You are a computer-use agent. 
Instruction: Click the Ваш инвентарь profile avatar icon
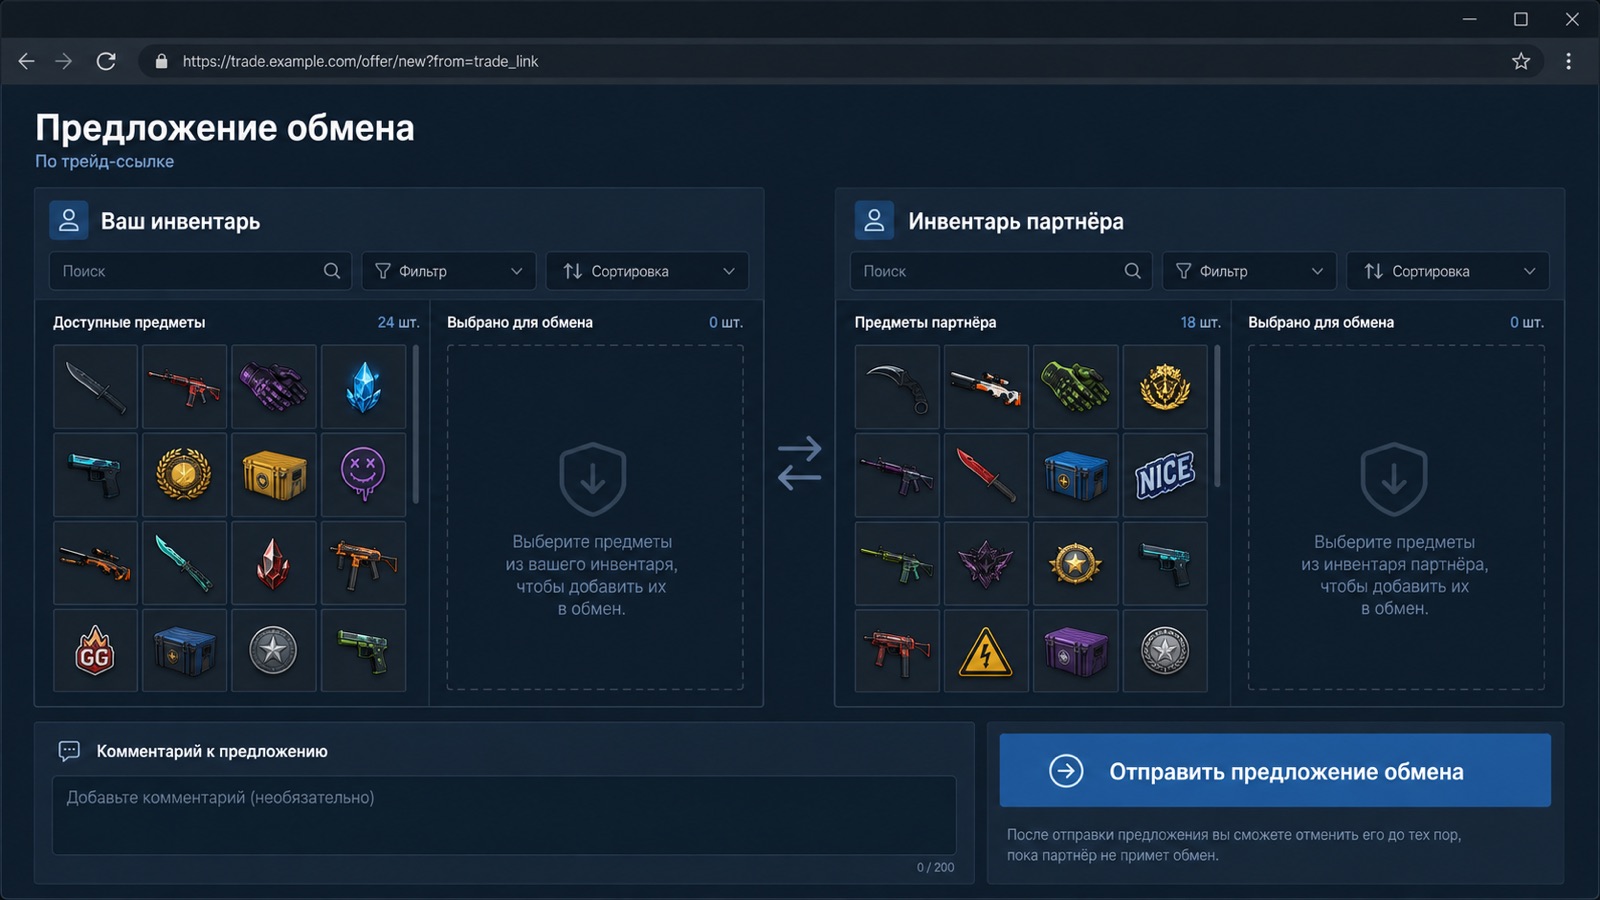click(69, 221)
